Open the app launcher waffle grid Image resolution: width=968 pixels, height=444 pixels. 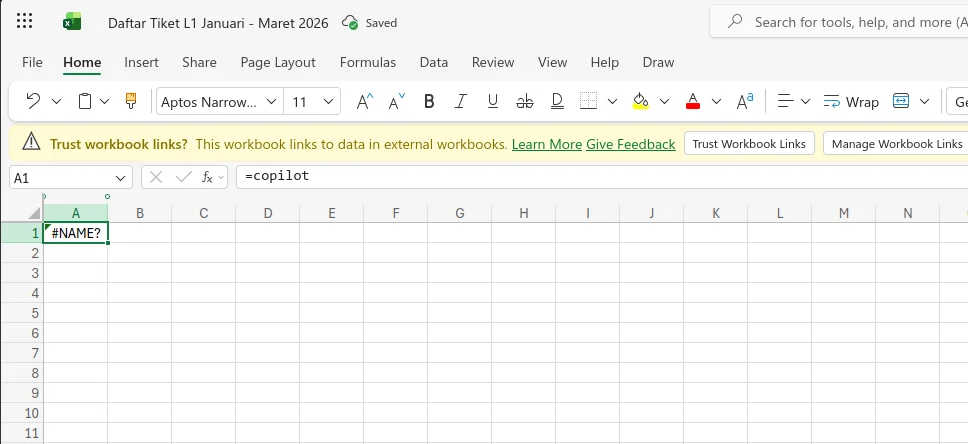point(25,22)
